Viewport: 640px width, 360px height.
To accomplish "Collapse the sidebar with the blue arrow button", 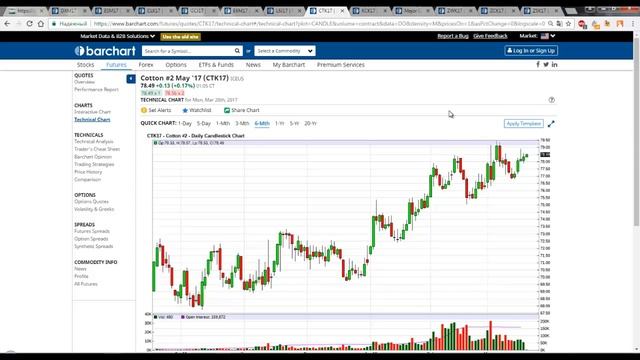I will (131, 78).
